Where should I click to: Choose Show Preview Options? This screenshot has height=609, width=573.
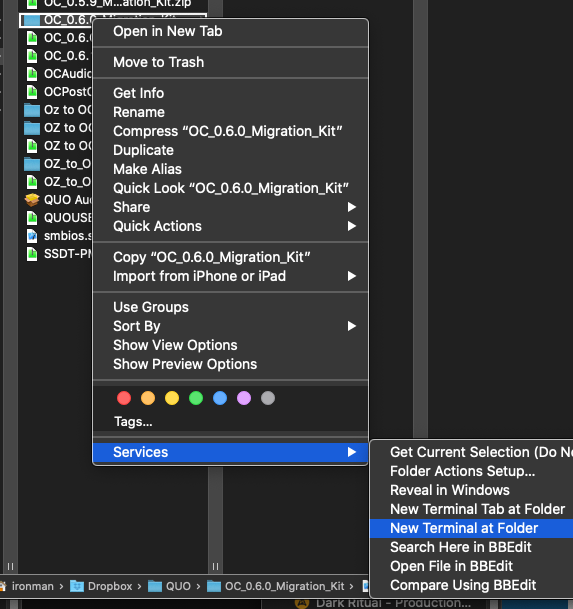point(230,364)
